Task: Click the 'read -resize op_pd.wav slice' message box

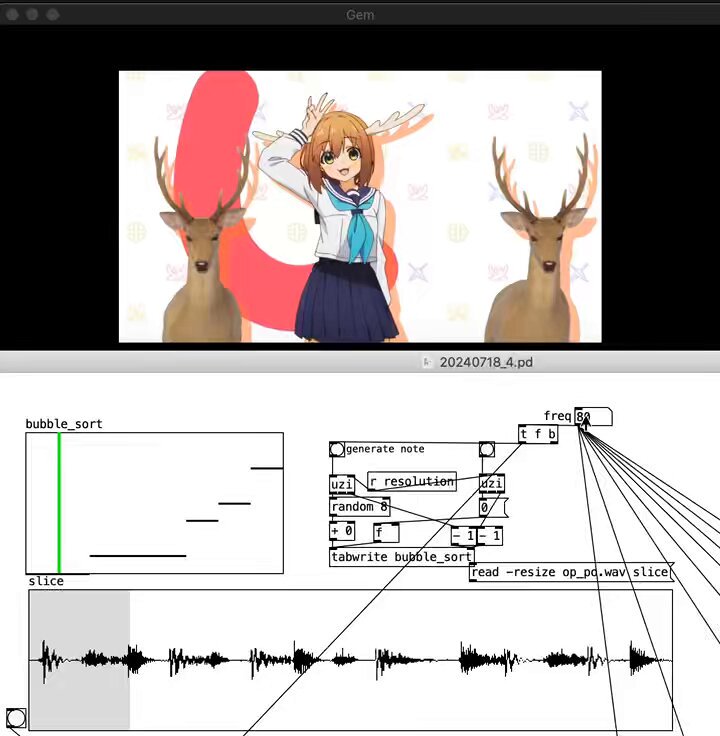Action: point(572,572)
